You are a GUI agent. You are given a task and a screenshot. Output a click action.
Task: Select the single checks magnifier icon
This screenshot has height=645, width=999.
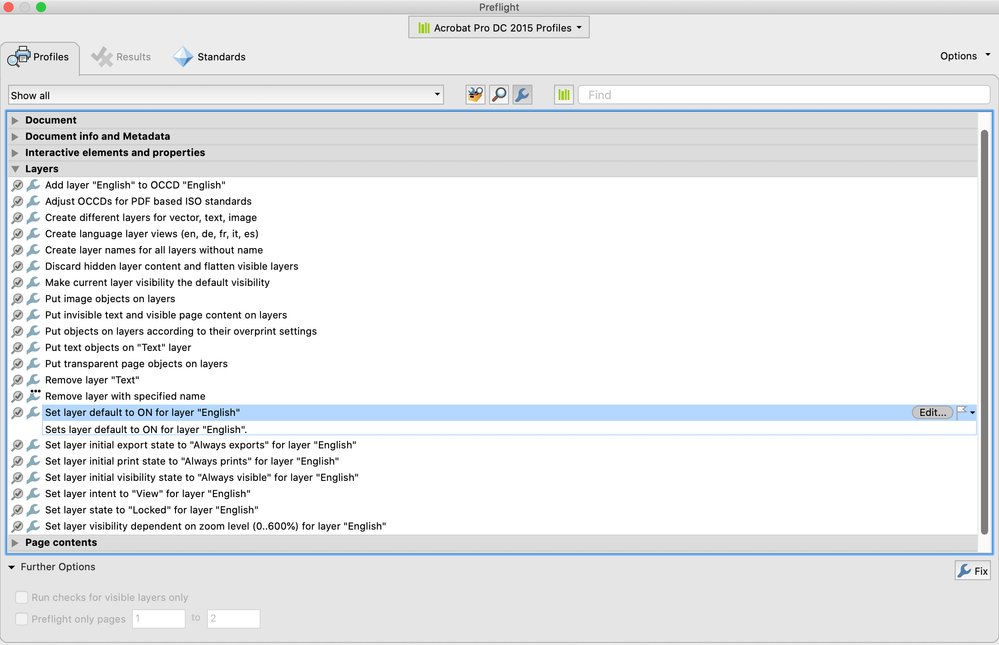tap(499, 95)
